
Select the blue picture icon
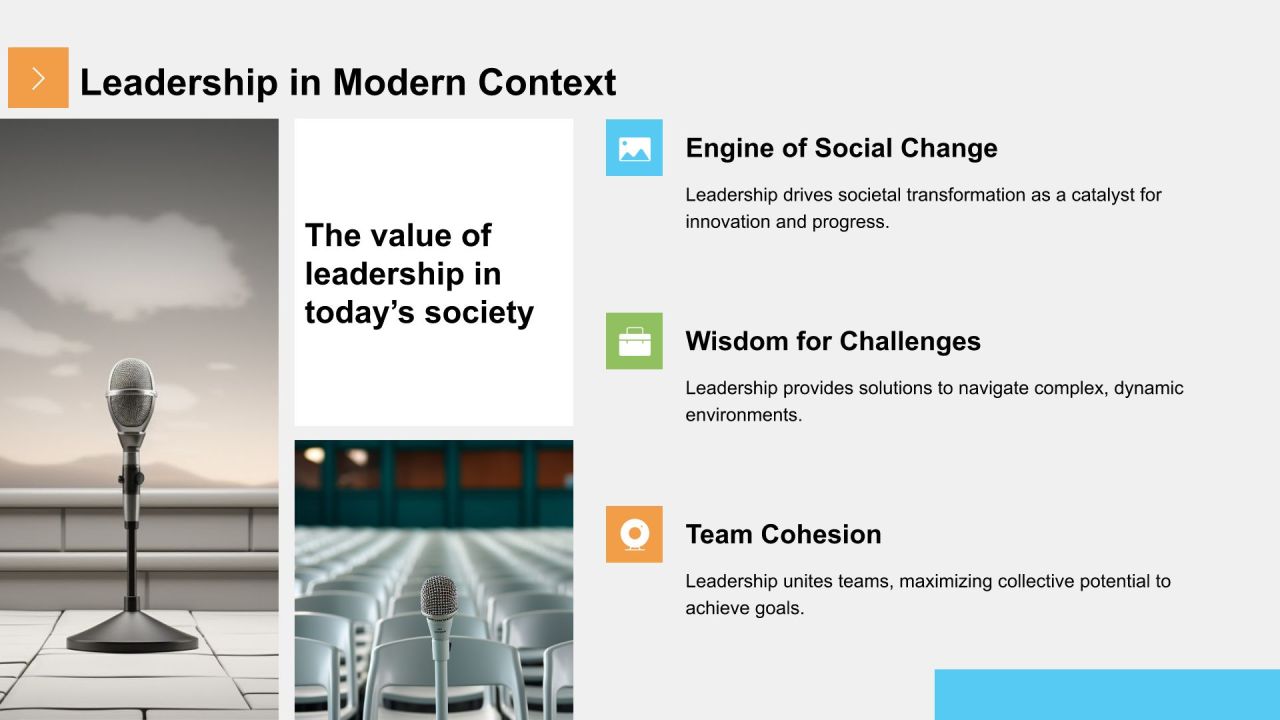tap(634, 148)
